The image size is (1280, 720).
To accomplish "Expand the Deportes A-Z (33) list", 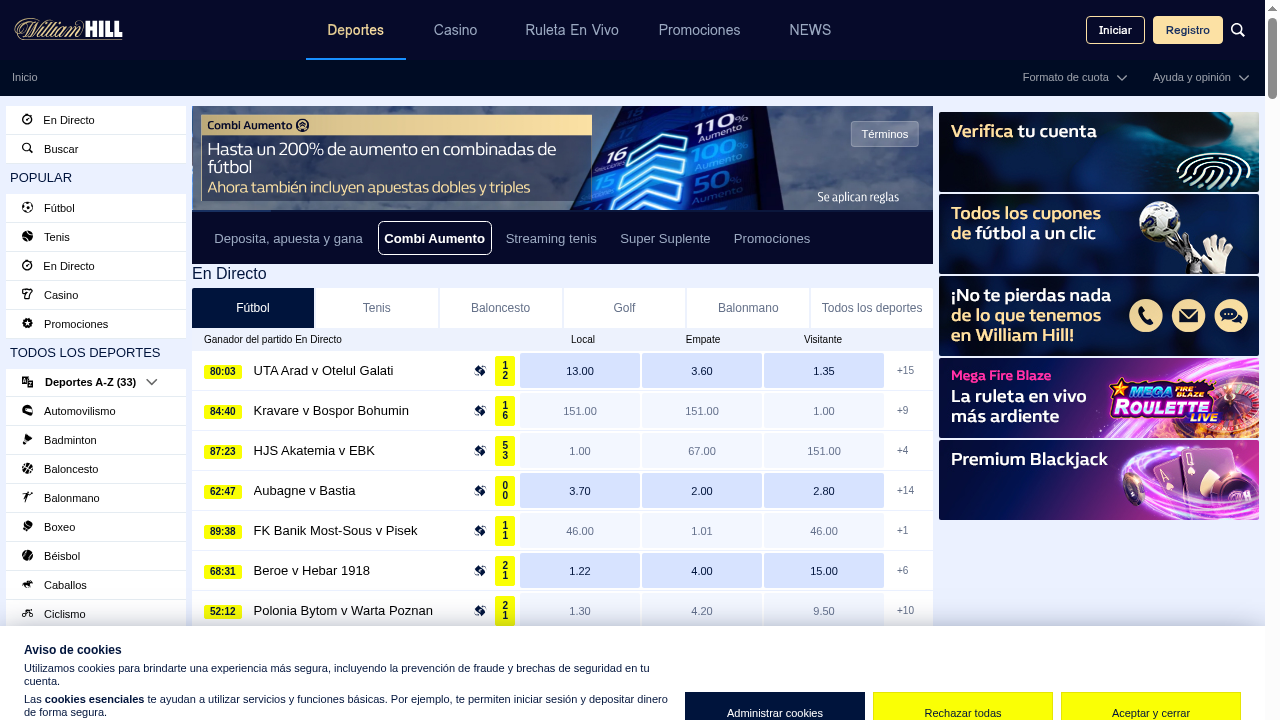I will pos(96,382).
